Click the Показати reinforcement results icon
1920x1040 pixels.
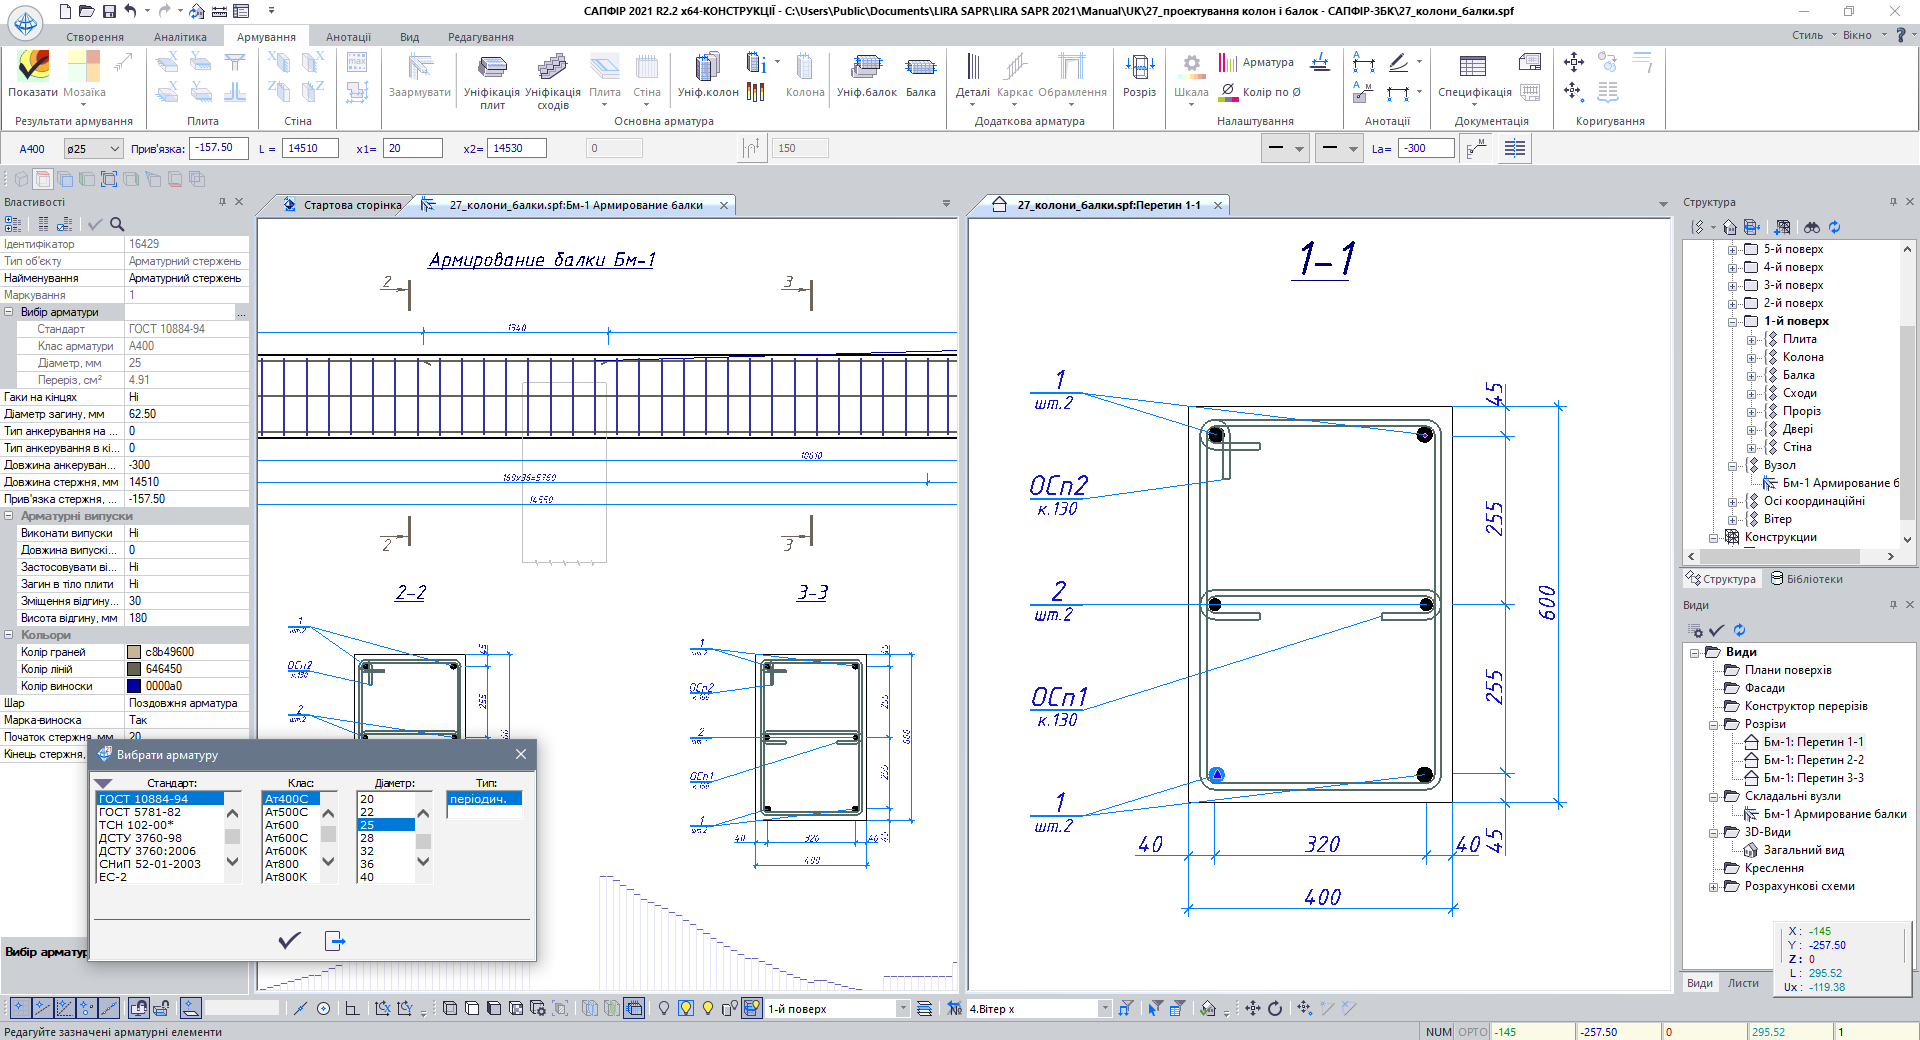[x=33, y=68]
